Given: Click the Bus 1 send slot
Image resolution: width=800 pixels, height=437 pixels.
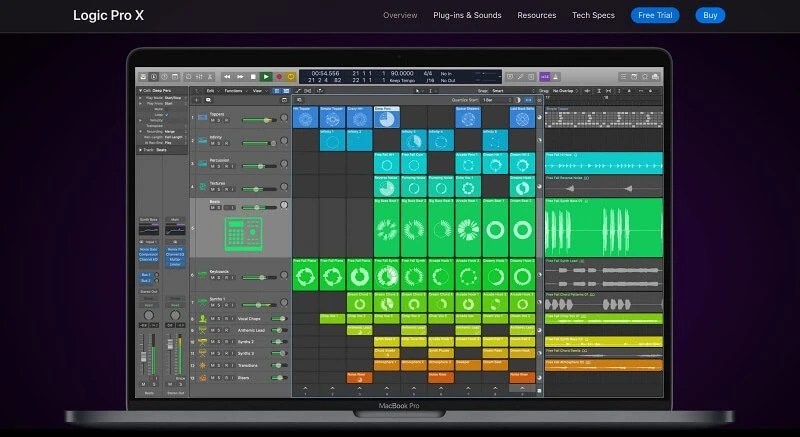Looking at the screenshot, I should [x=146, y=275].
